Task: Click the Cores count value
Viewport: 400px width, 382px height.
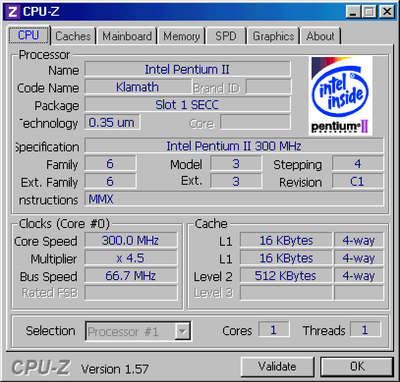Action: click(273, 330)
